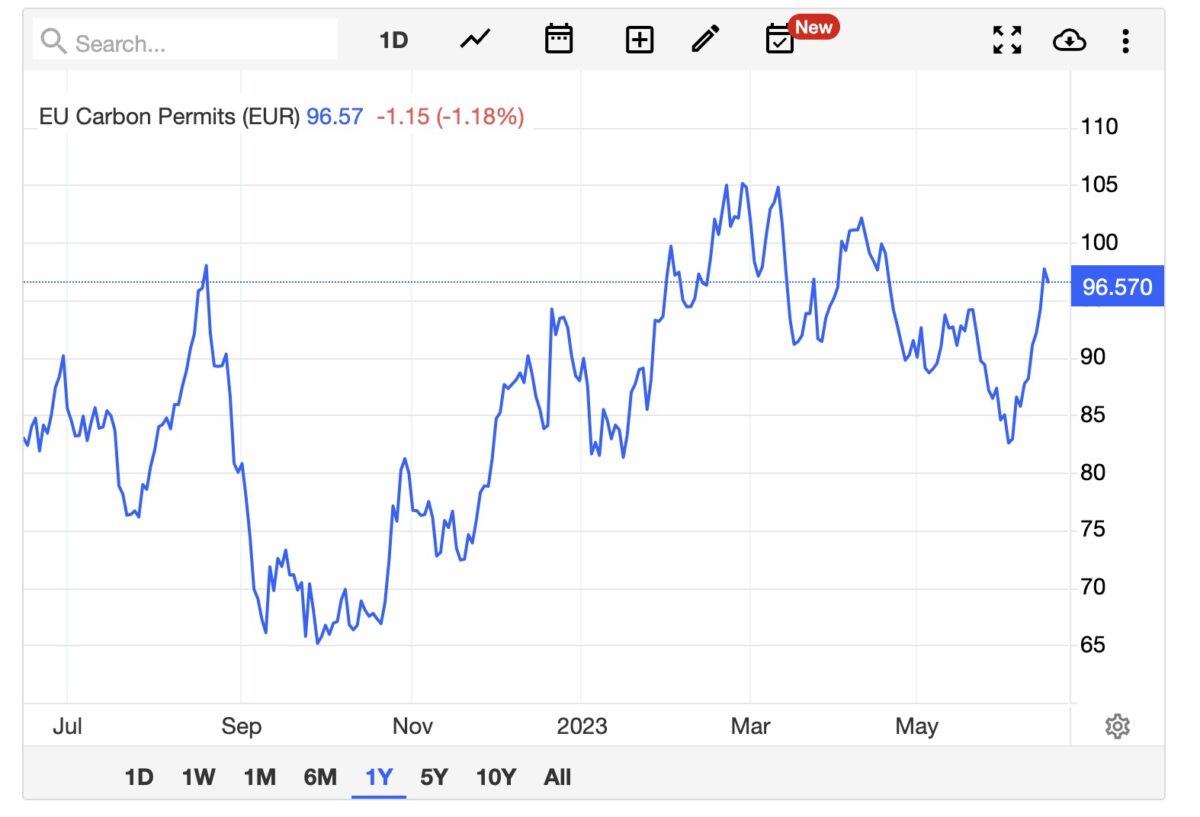
Task: Click the -1.15 (-1.18%) change text
Action: (450, 116)
